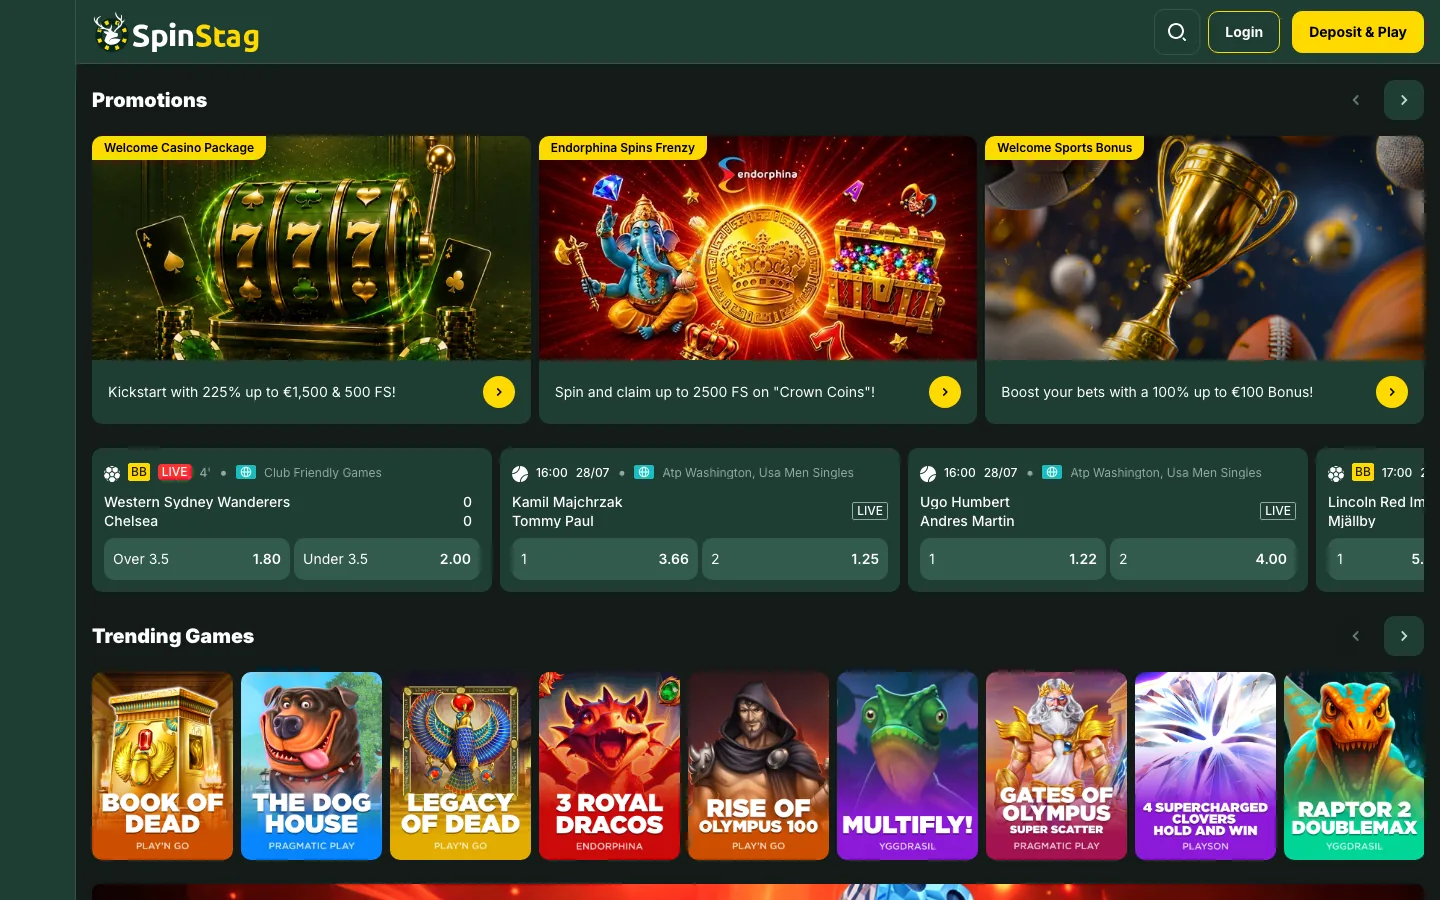1440x900 pixels.
Task: Click 'Kickstart with 225% up to €1,500 & 500 FS!'
Action: coord(252,392)
